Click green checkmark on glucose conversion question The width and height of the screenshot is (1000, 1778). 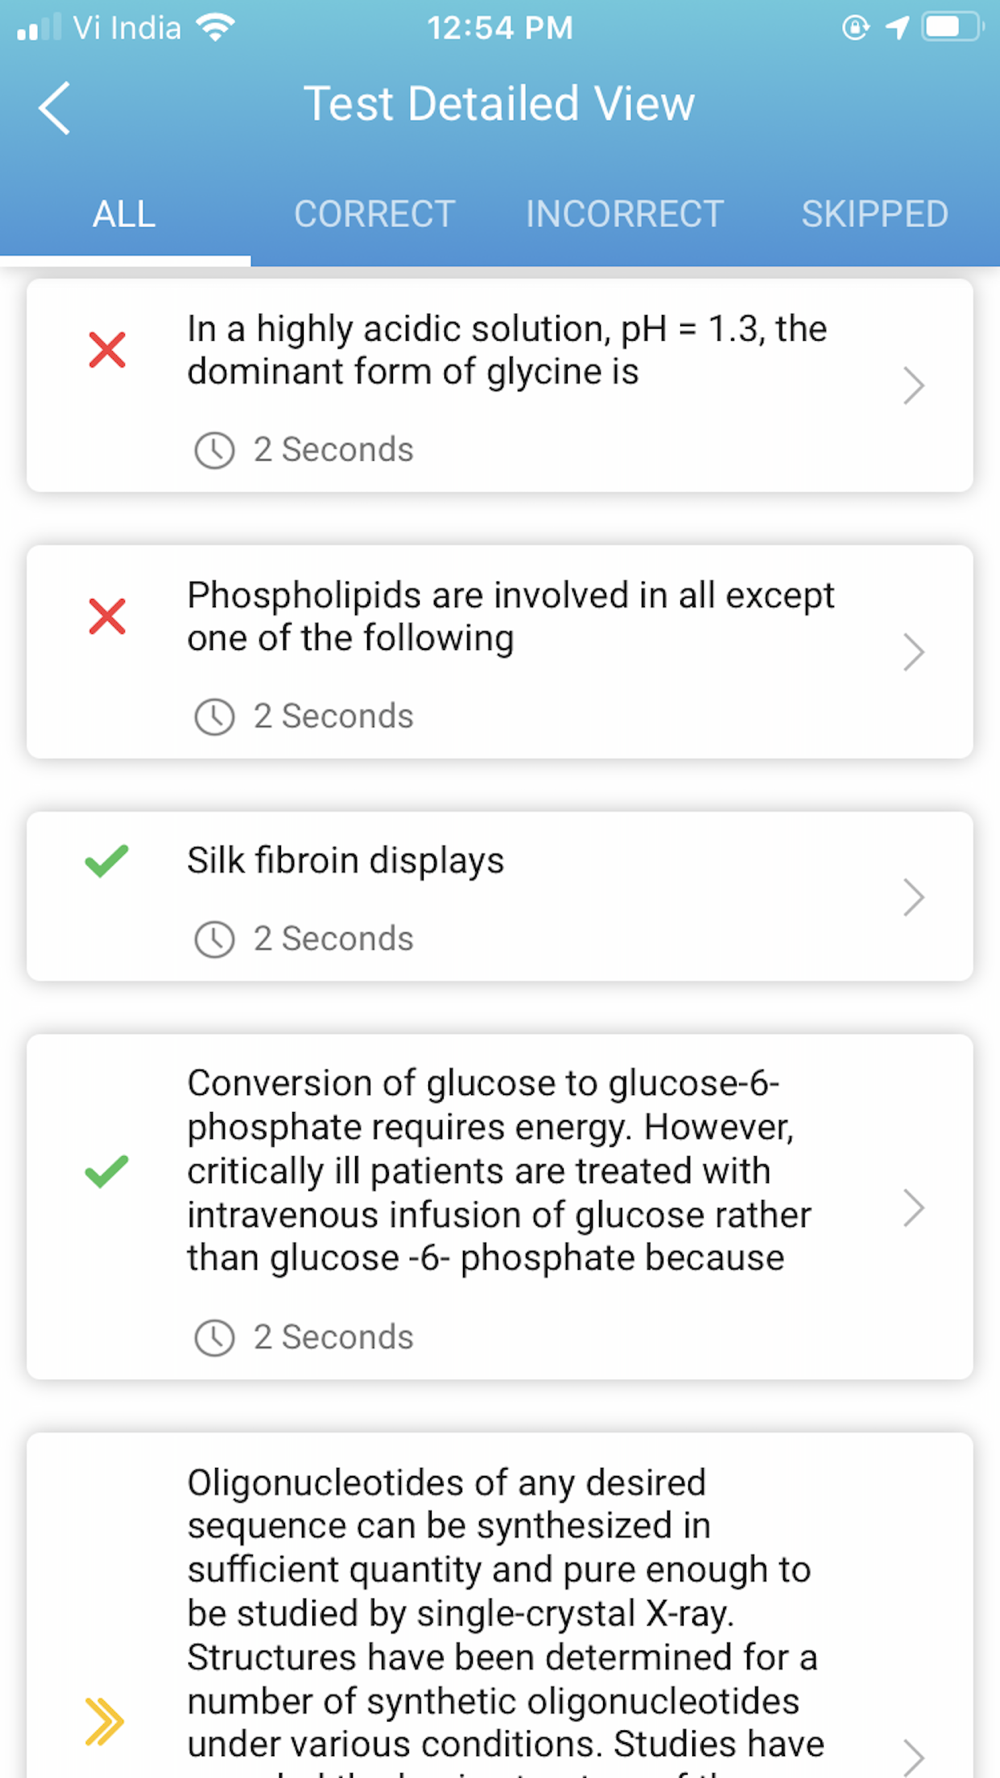coord(107,1170)
